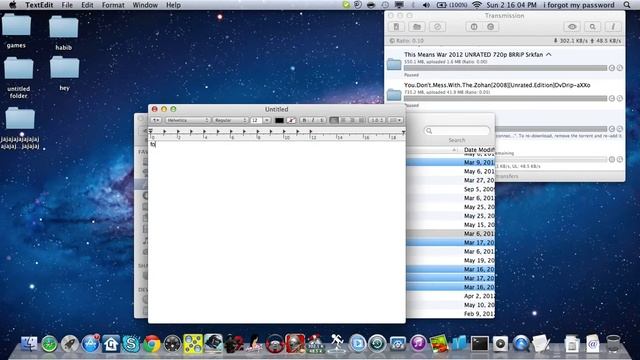Open the Help menu
The height and width of the screenshot is (360, 640).
(173, 5)
